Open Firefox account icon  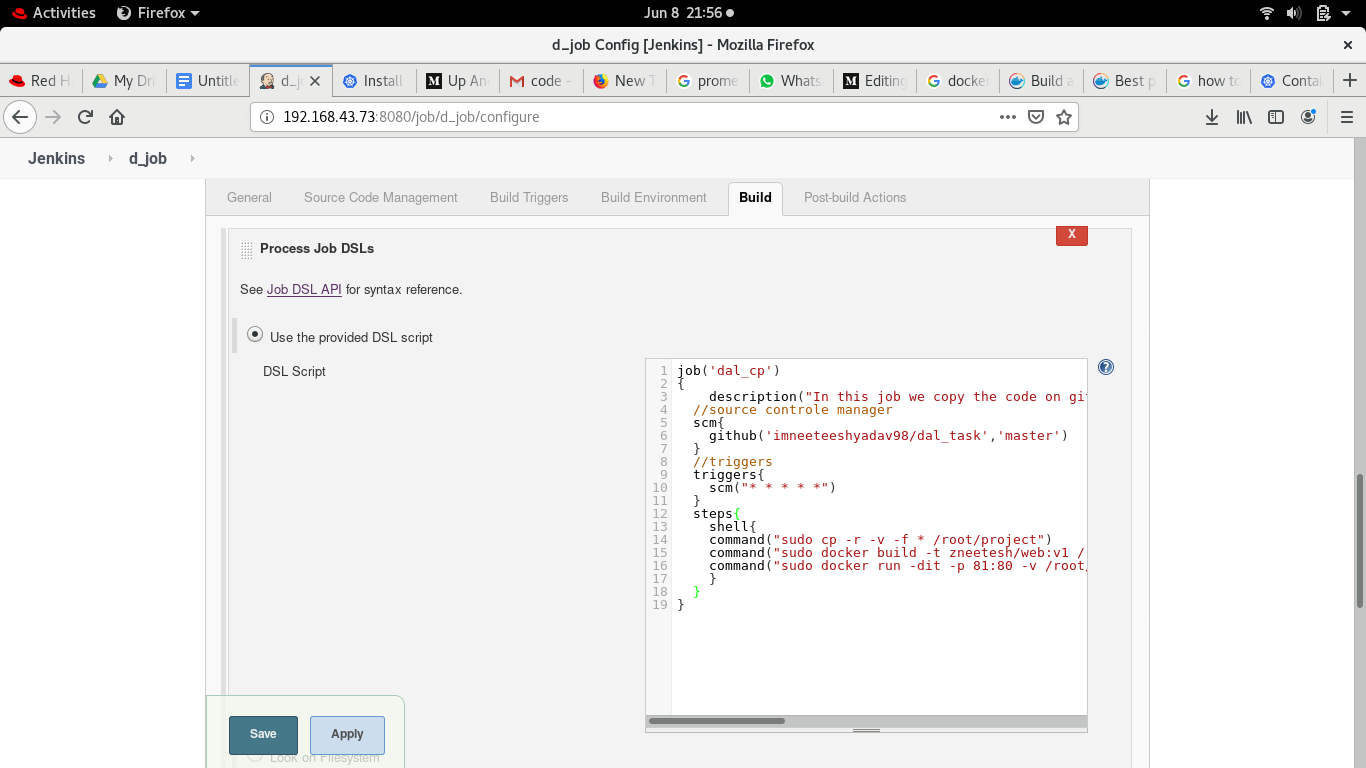pyautogui.click(x=1308, y=117)
